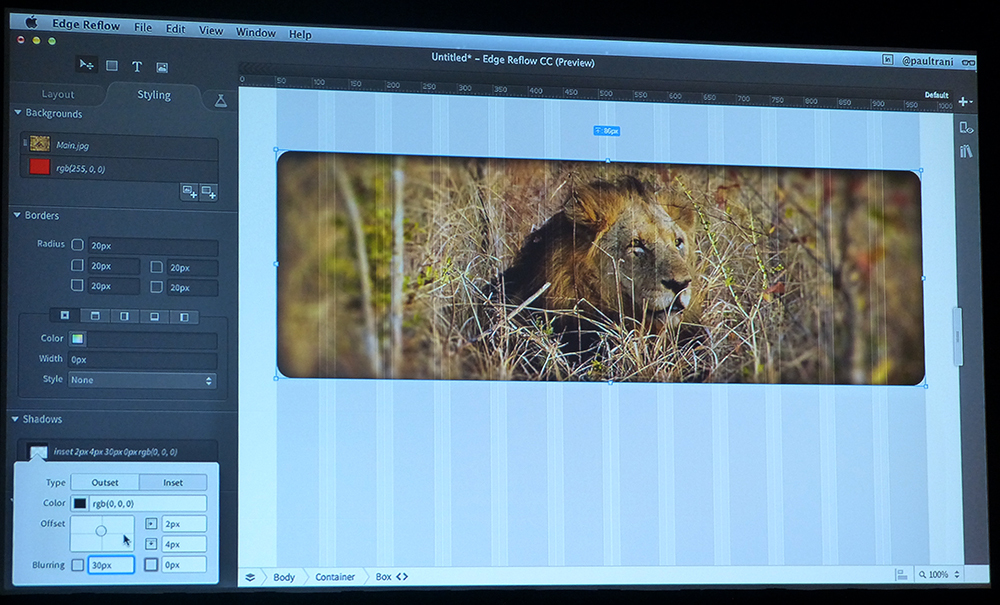
Task: Open the flask icon panel tab
Action: coord(221,100)
